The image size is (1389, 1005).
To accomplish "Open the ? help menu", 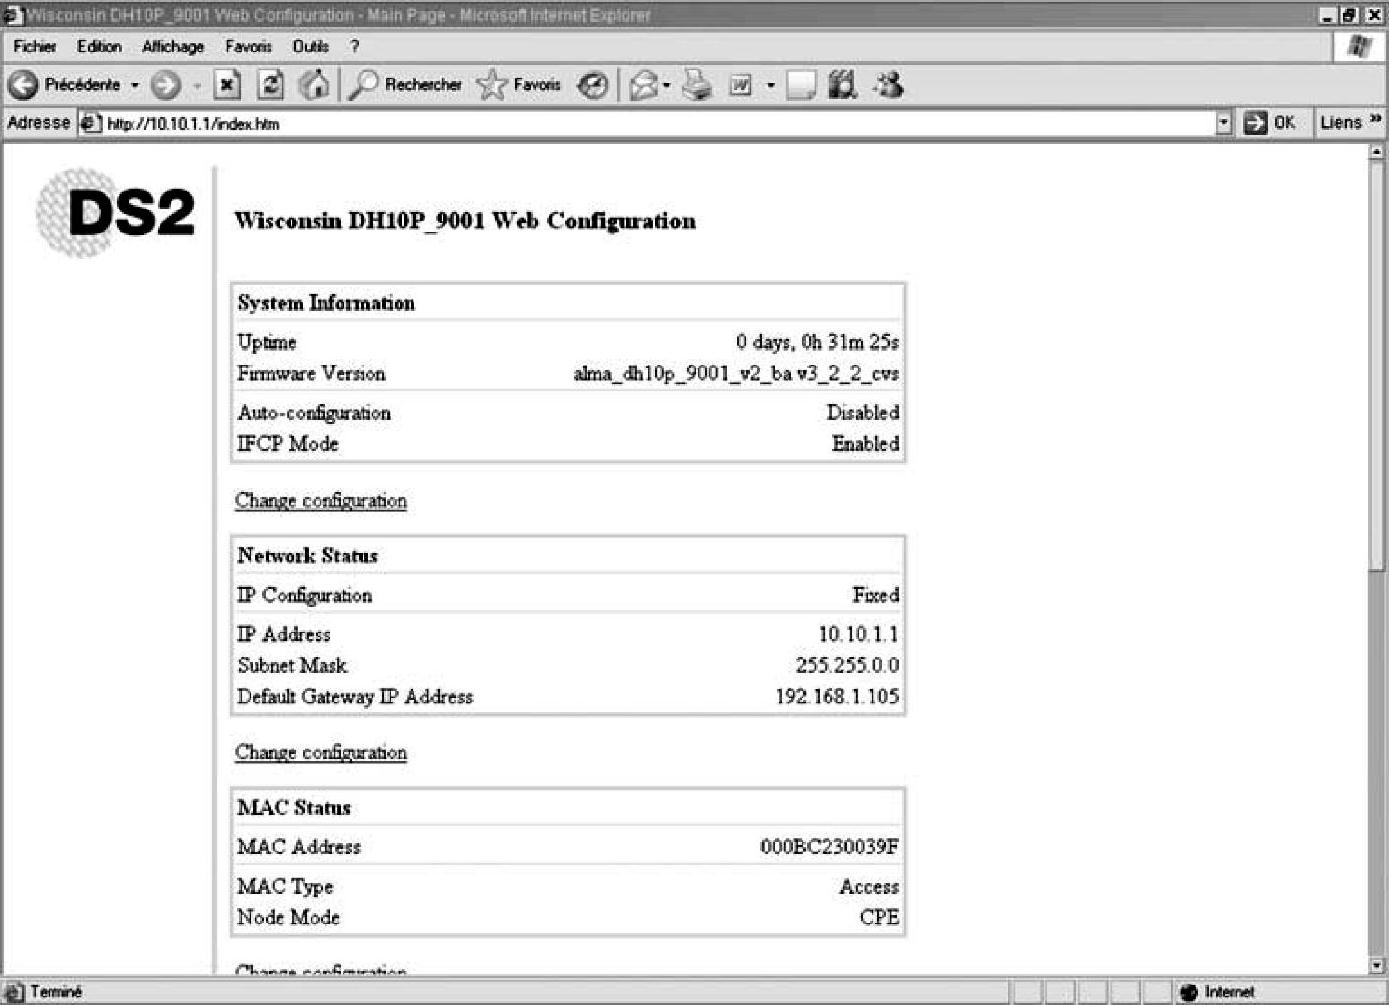I will point(354,47).
